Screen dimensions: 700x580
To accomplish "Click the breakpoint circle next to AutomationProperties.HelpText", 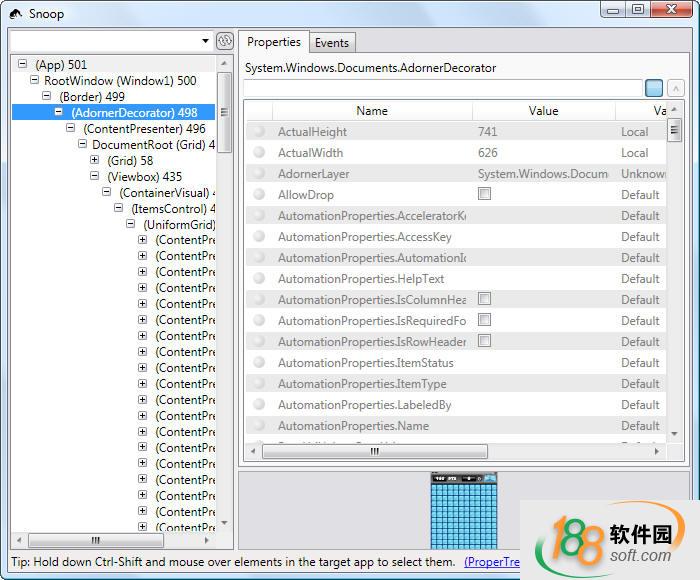I will point(259,279).
